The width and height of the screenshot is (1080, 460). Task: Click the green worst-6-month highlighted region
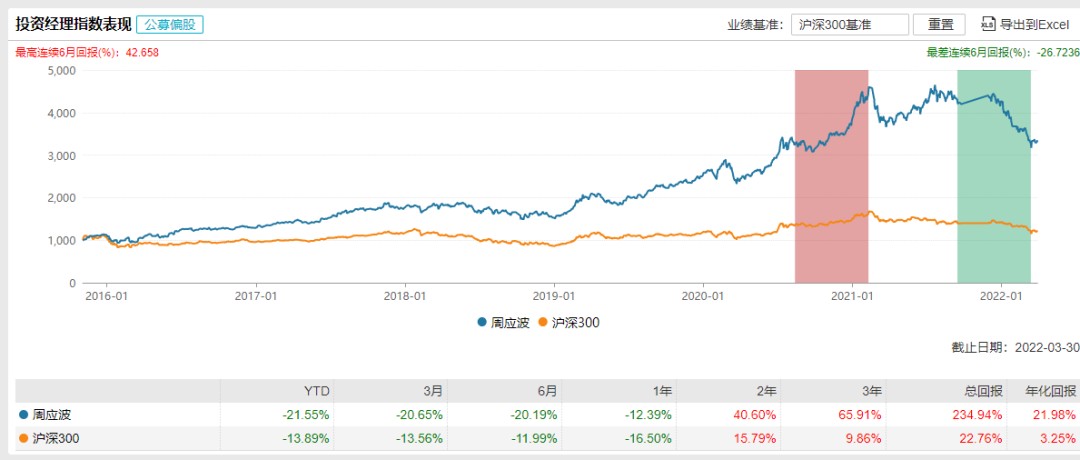pyautogui.click(x=994, y=176)
